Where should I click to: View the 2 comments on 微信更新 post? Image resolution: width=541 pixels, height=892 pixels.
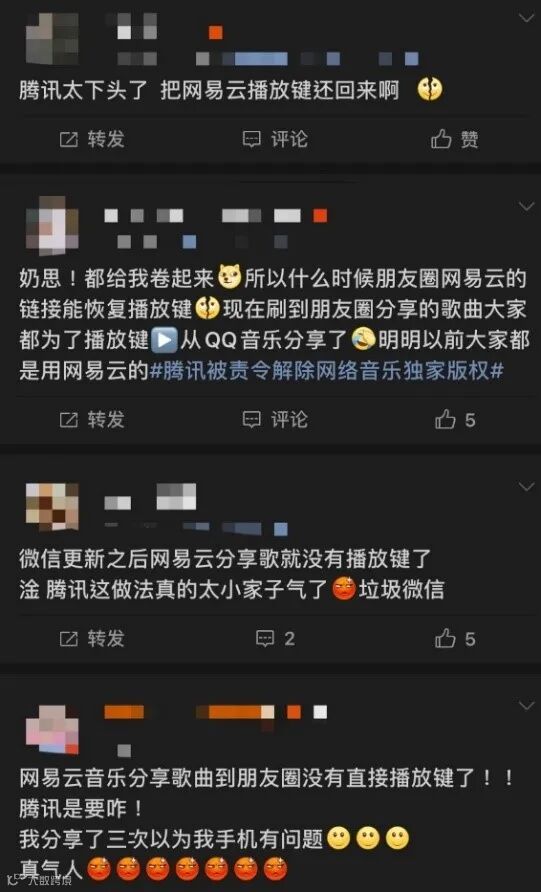[275, 638]
